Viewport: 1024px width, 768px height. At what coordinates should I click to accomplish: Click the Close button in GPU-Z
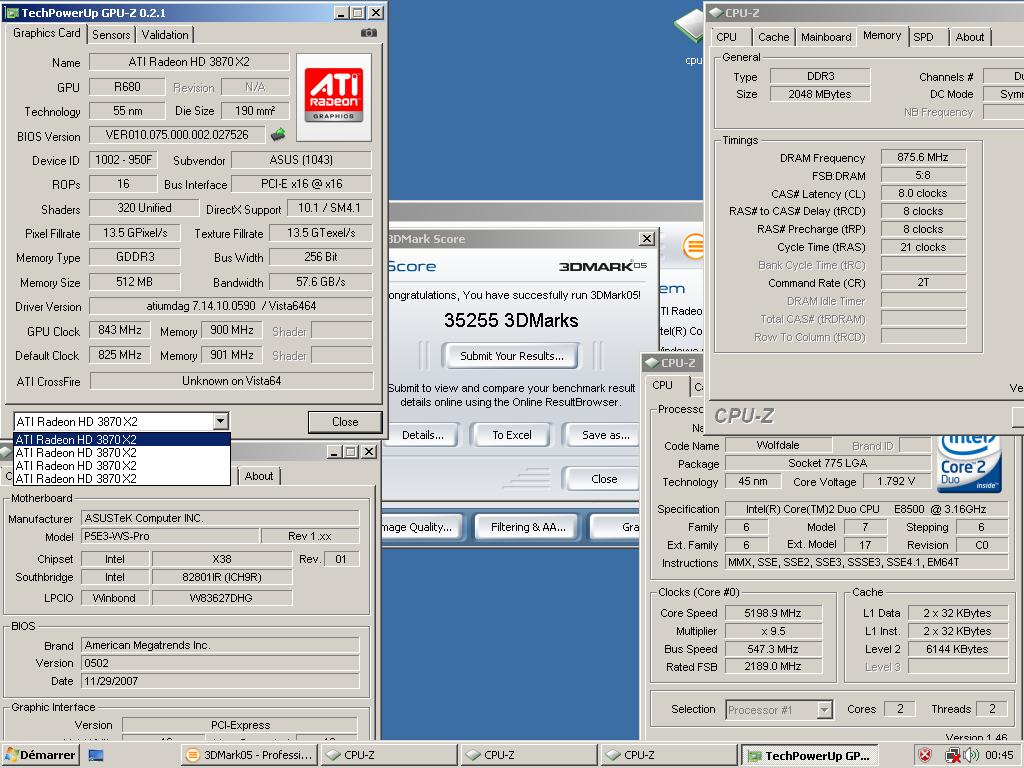pos(345,422)
